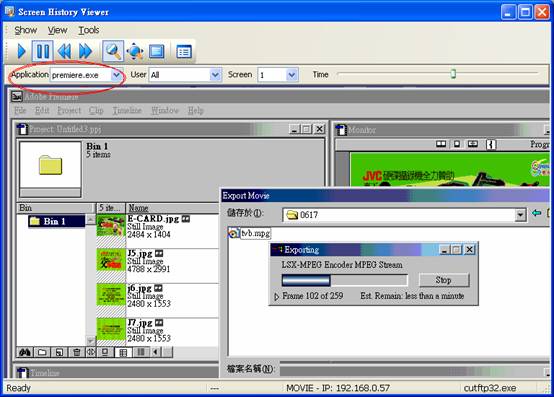Click the Delete trash can icon
554x397 pixels.
[76, 352]
